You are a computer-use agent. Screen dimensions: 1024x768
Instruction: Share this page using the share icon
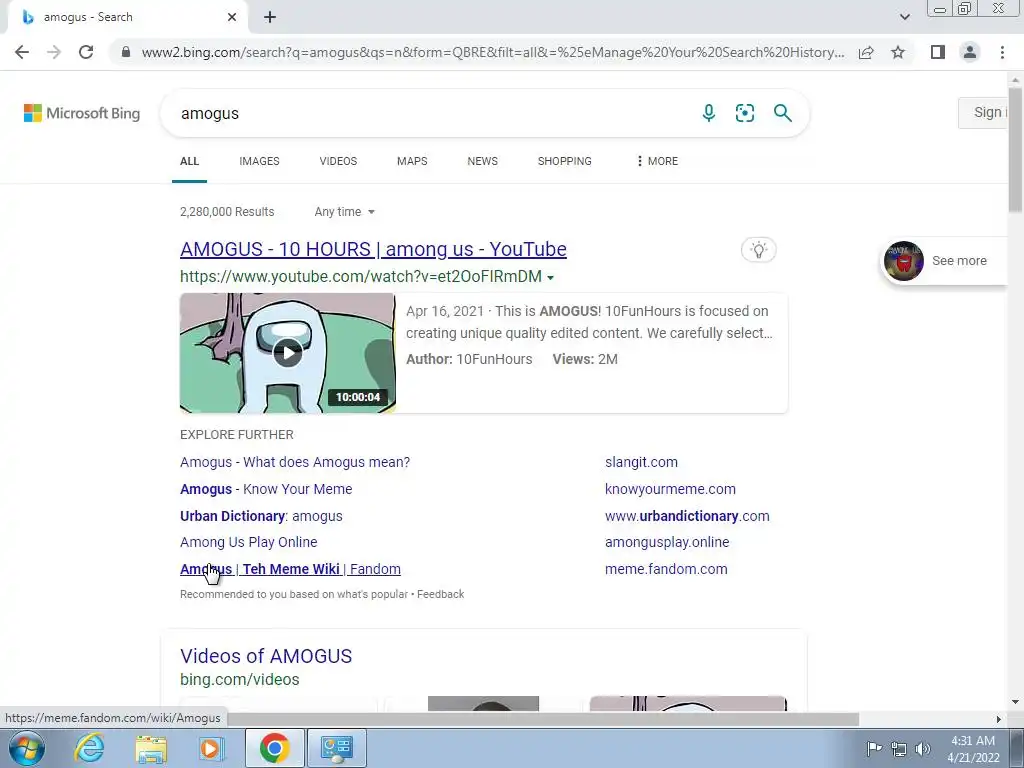(x=866, y=52)
